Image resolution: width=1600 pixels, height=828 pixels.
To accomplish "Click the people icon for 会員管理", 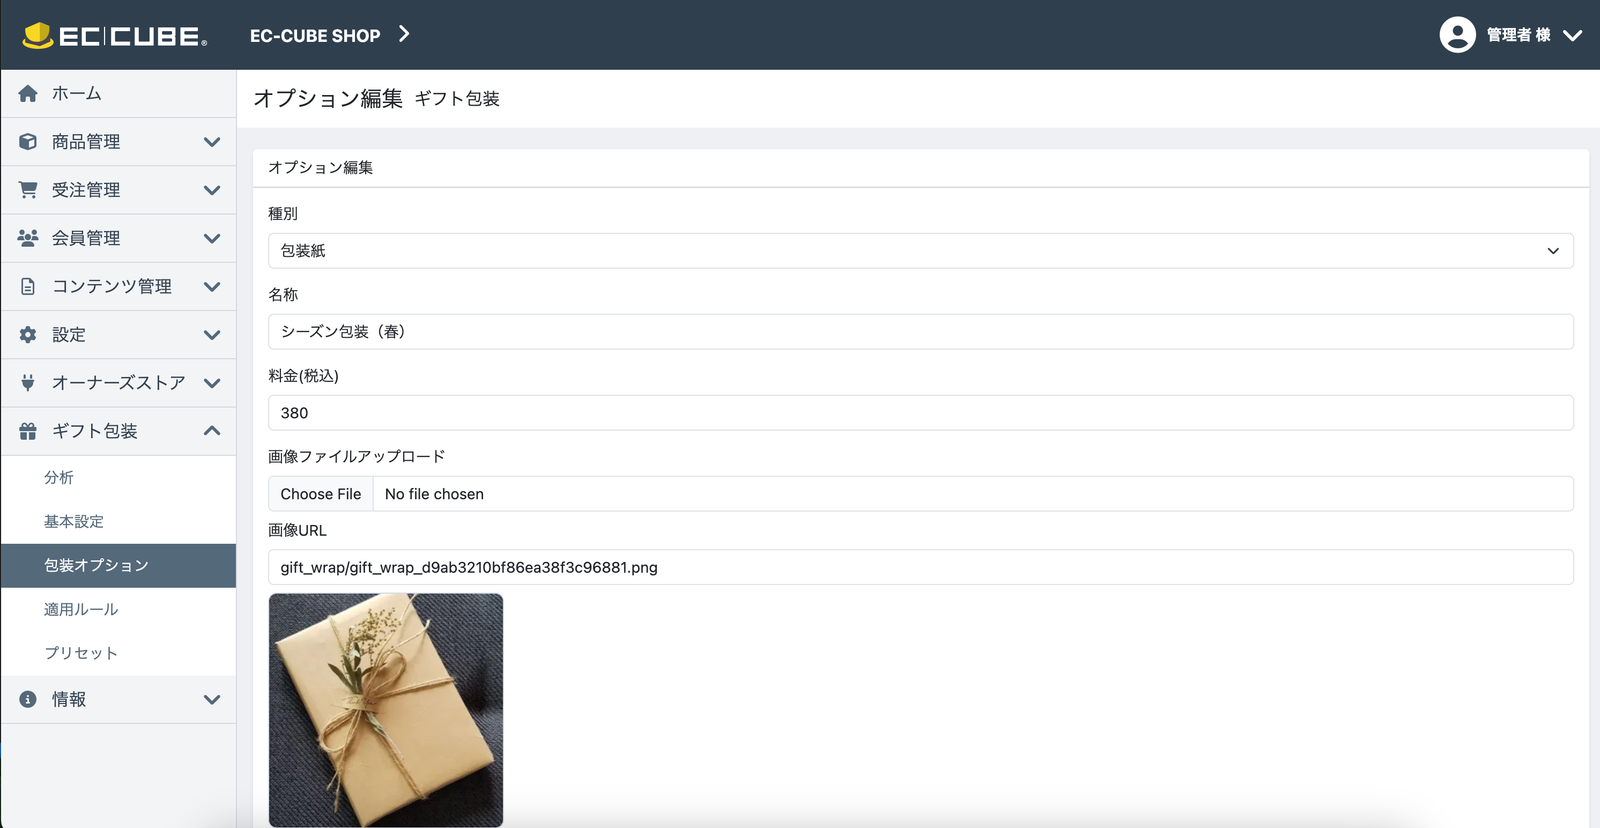I will [28, 238].
